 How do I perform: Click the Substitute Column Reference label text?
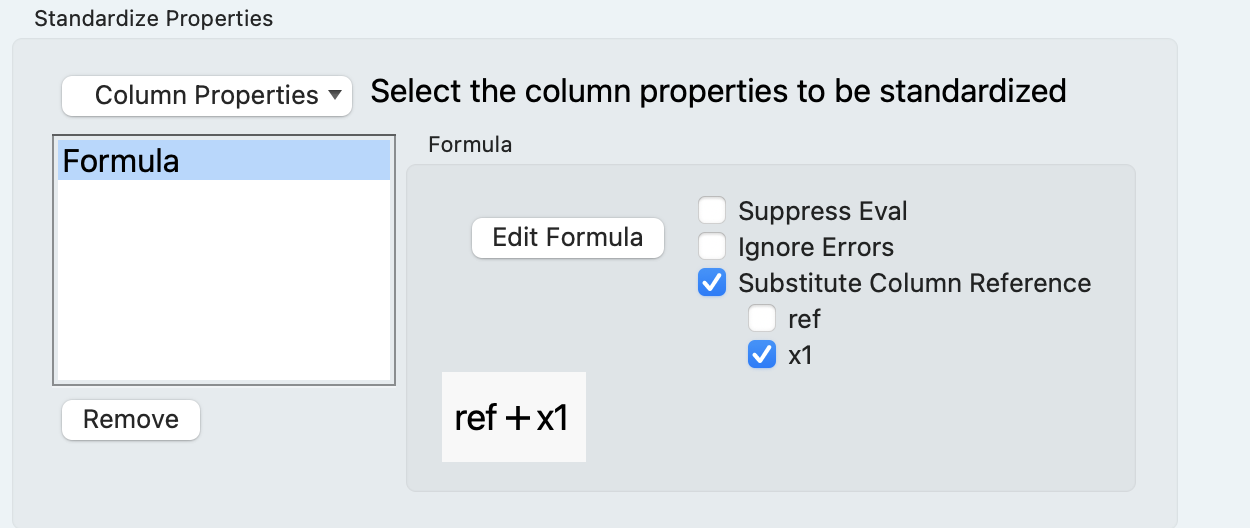click(x=914, y=283)
